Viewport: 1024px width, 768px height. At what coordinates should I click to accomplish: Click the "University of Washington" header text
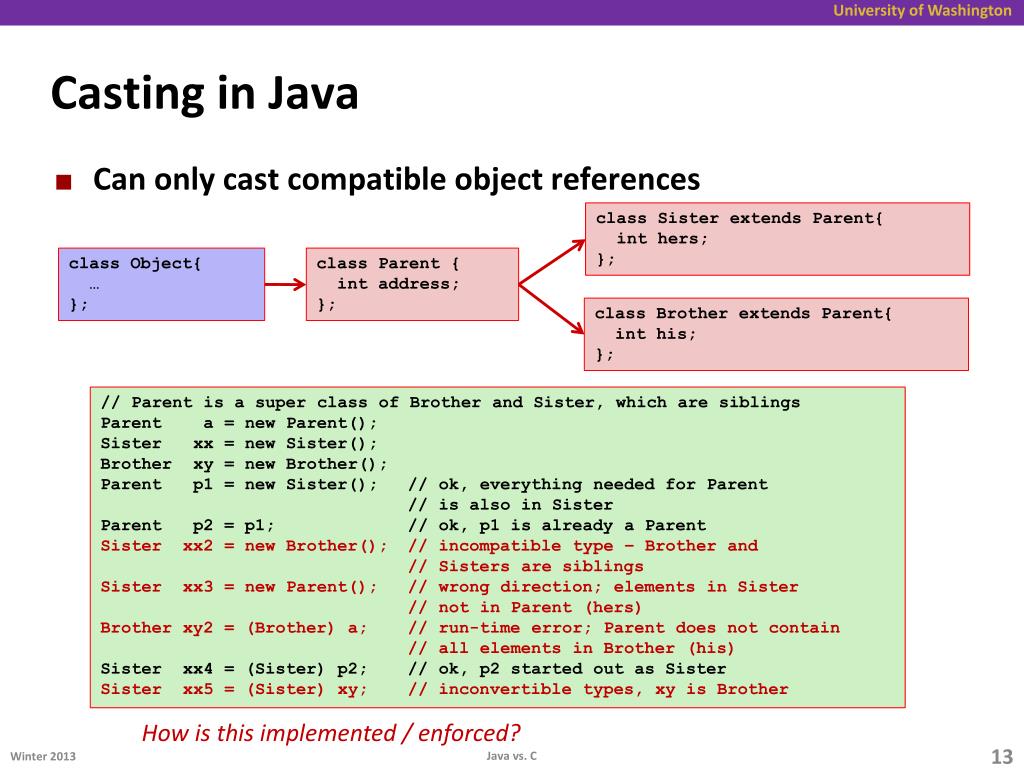point(922,10)
